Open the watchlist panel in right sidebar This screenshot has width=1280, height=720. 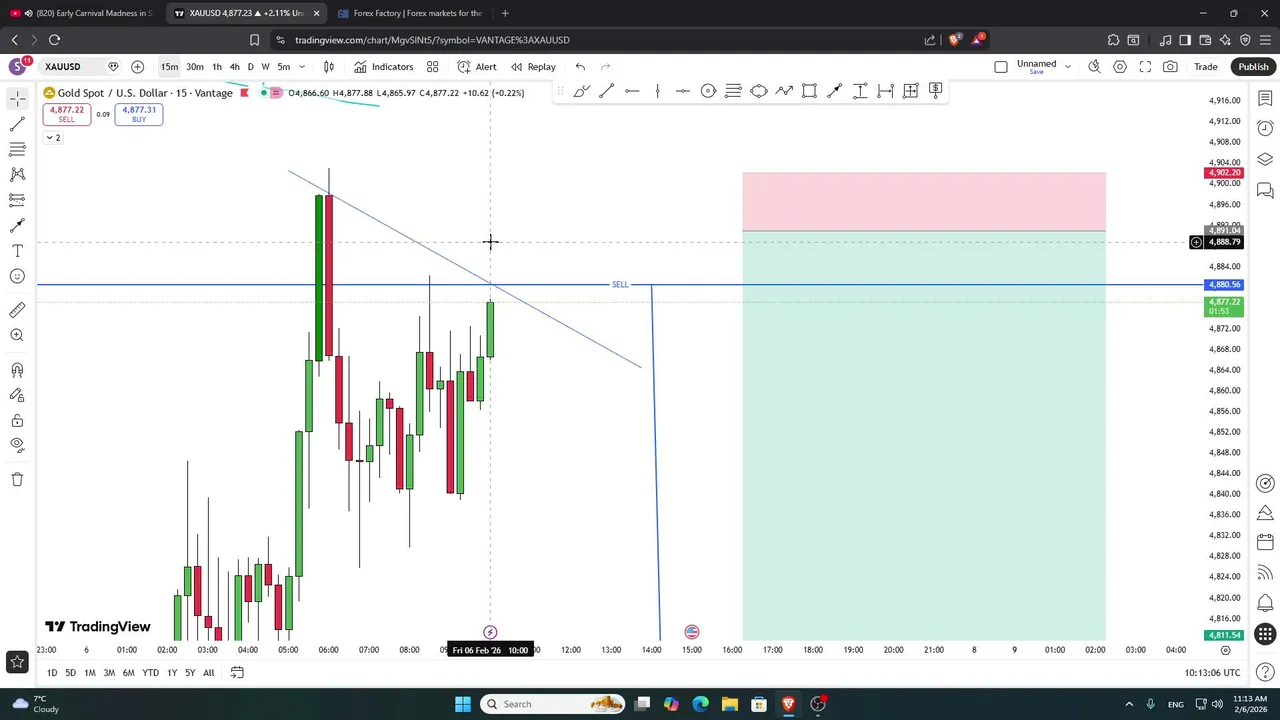[x=1265, y=99]
